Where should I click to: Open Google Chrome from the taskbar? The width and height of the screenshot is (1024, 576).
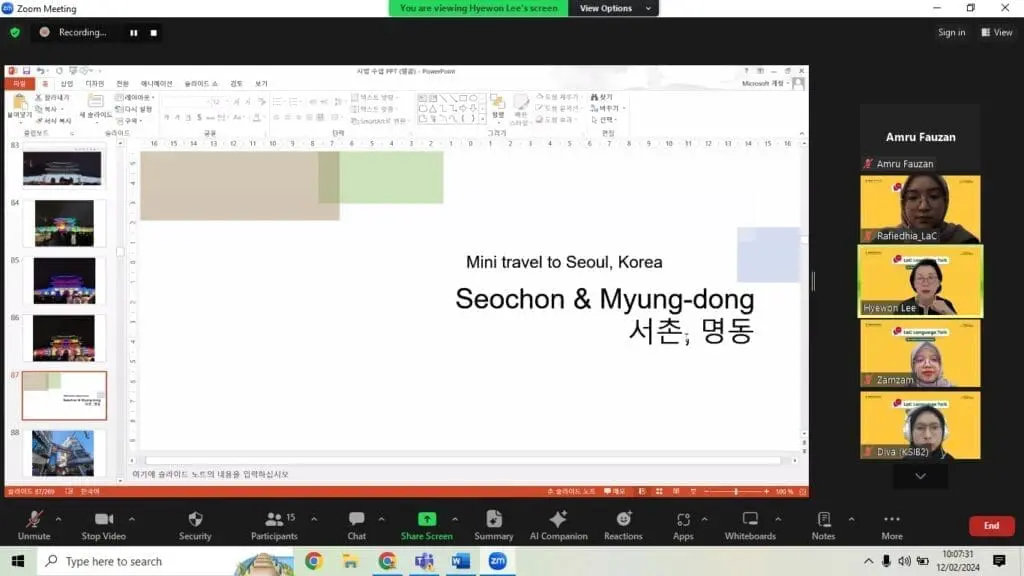[314, 561]
